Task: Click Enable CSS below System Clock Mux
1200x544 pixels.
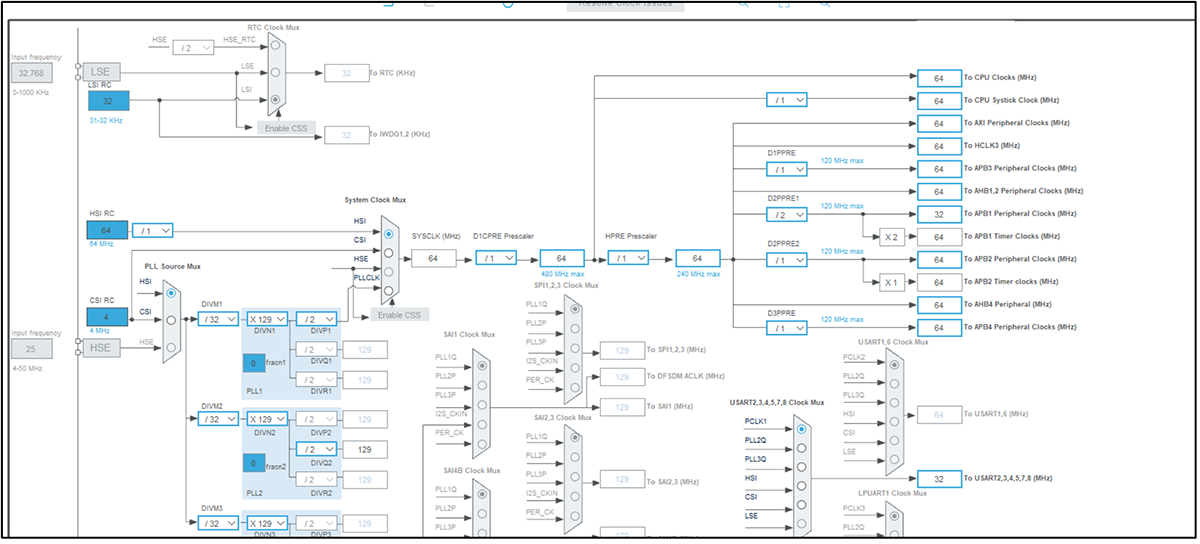Action: tap(400, 315)
